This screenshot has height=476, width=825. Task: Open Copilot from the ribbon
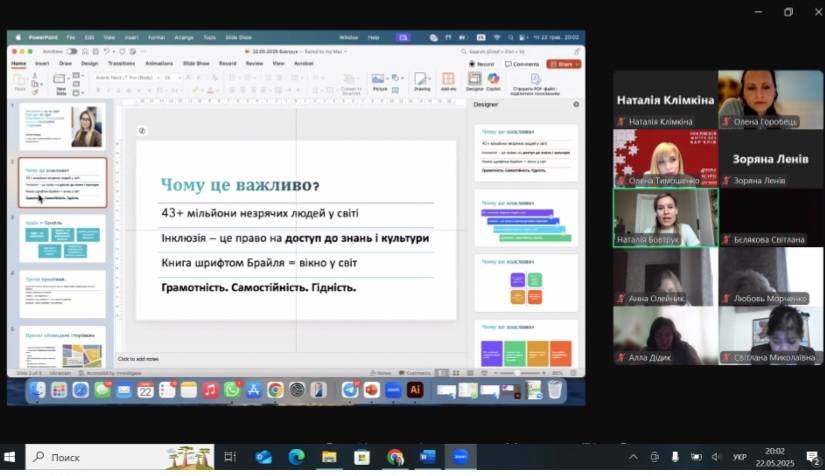click(x=493, y=80)
